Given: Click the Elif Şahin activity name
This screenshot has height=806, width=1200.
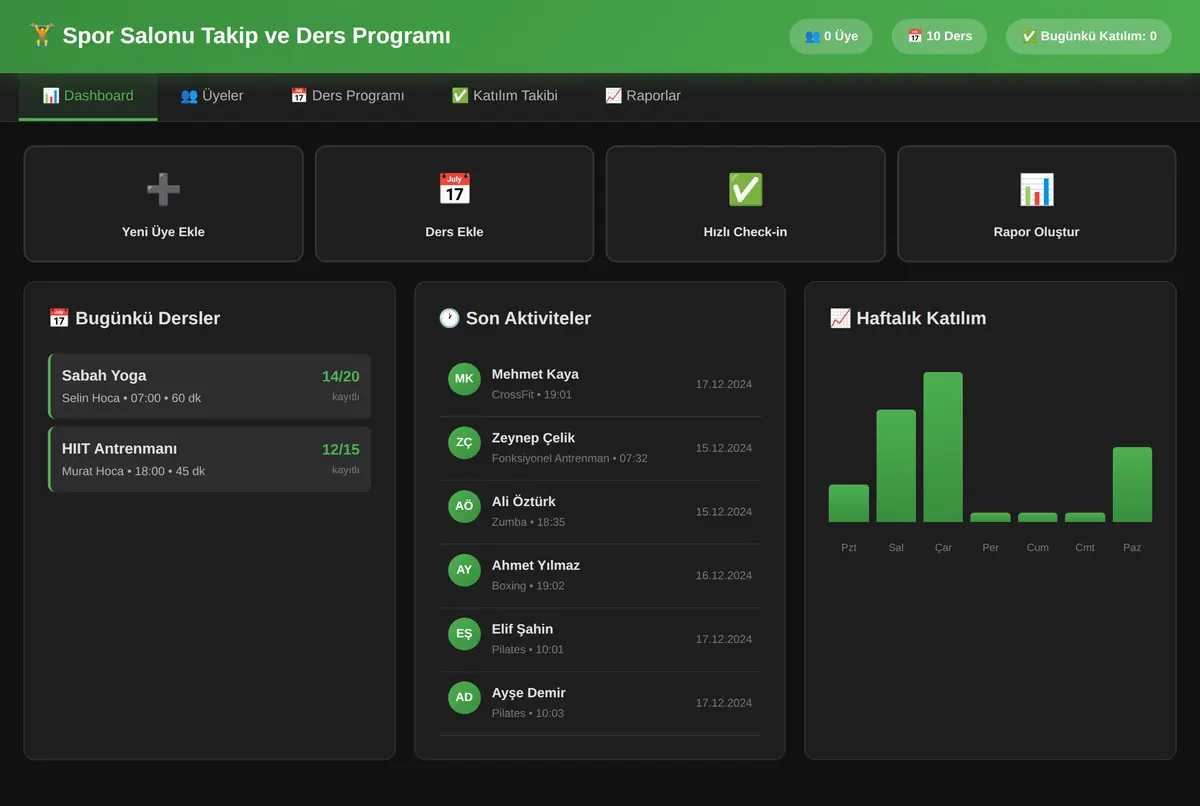Looking at the screenshot, I should [522, 629].
